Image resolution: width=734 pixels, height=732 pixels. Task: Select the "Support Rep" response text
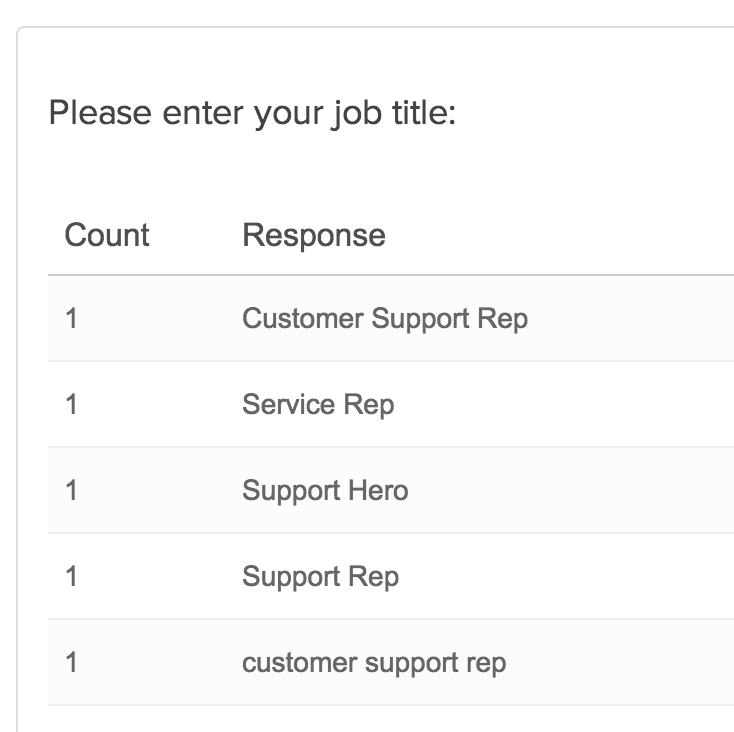click(320, 577)
